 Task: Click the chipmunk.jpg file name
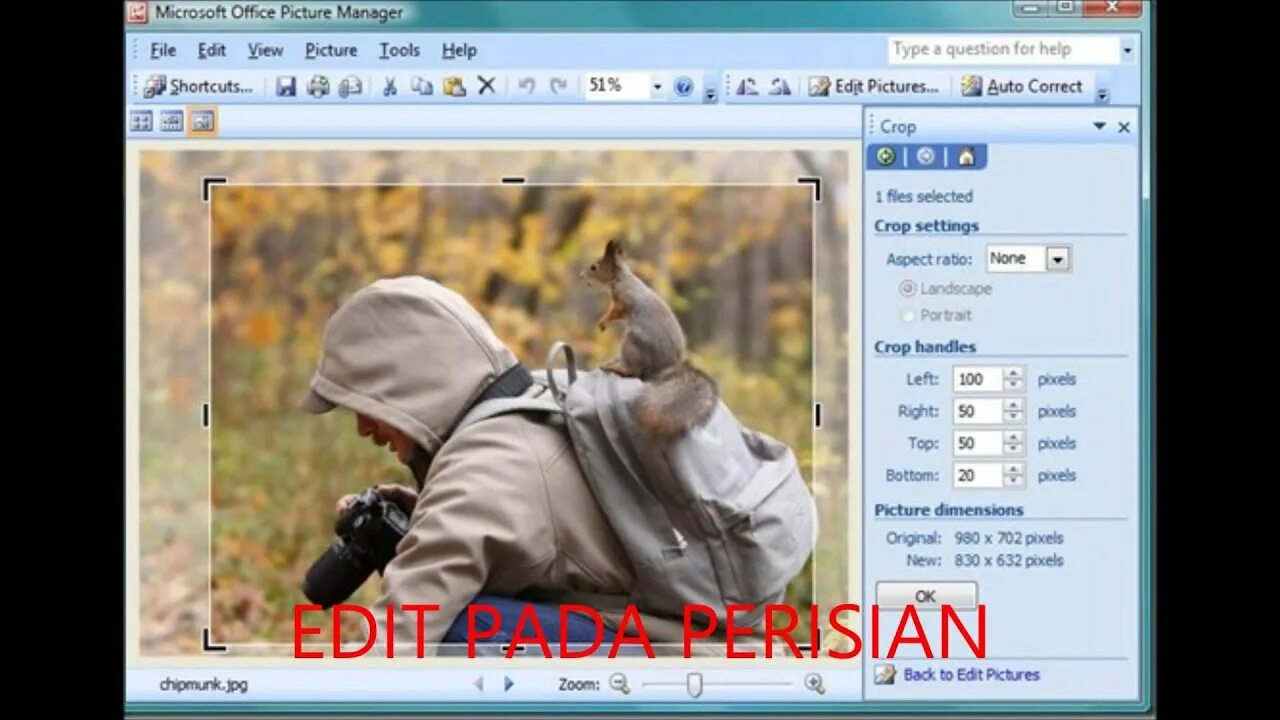[203, 685]
